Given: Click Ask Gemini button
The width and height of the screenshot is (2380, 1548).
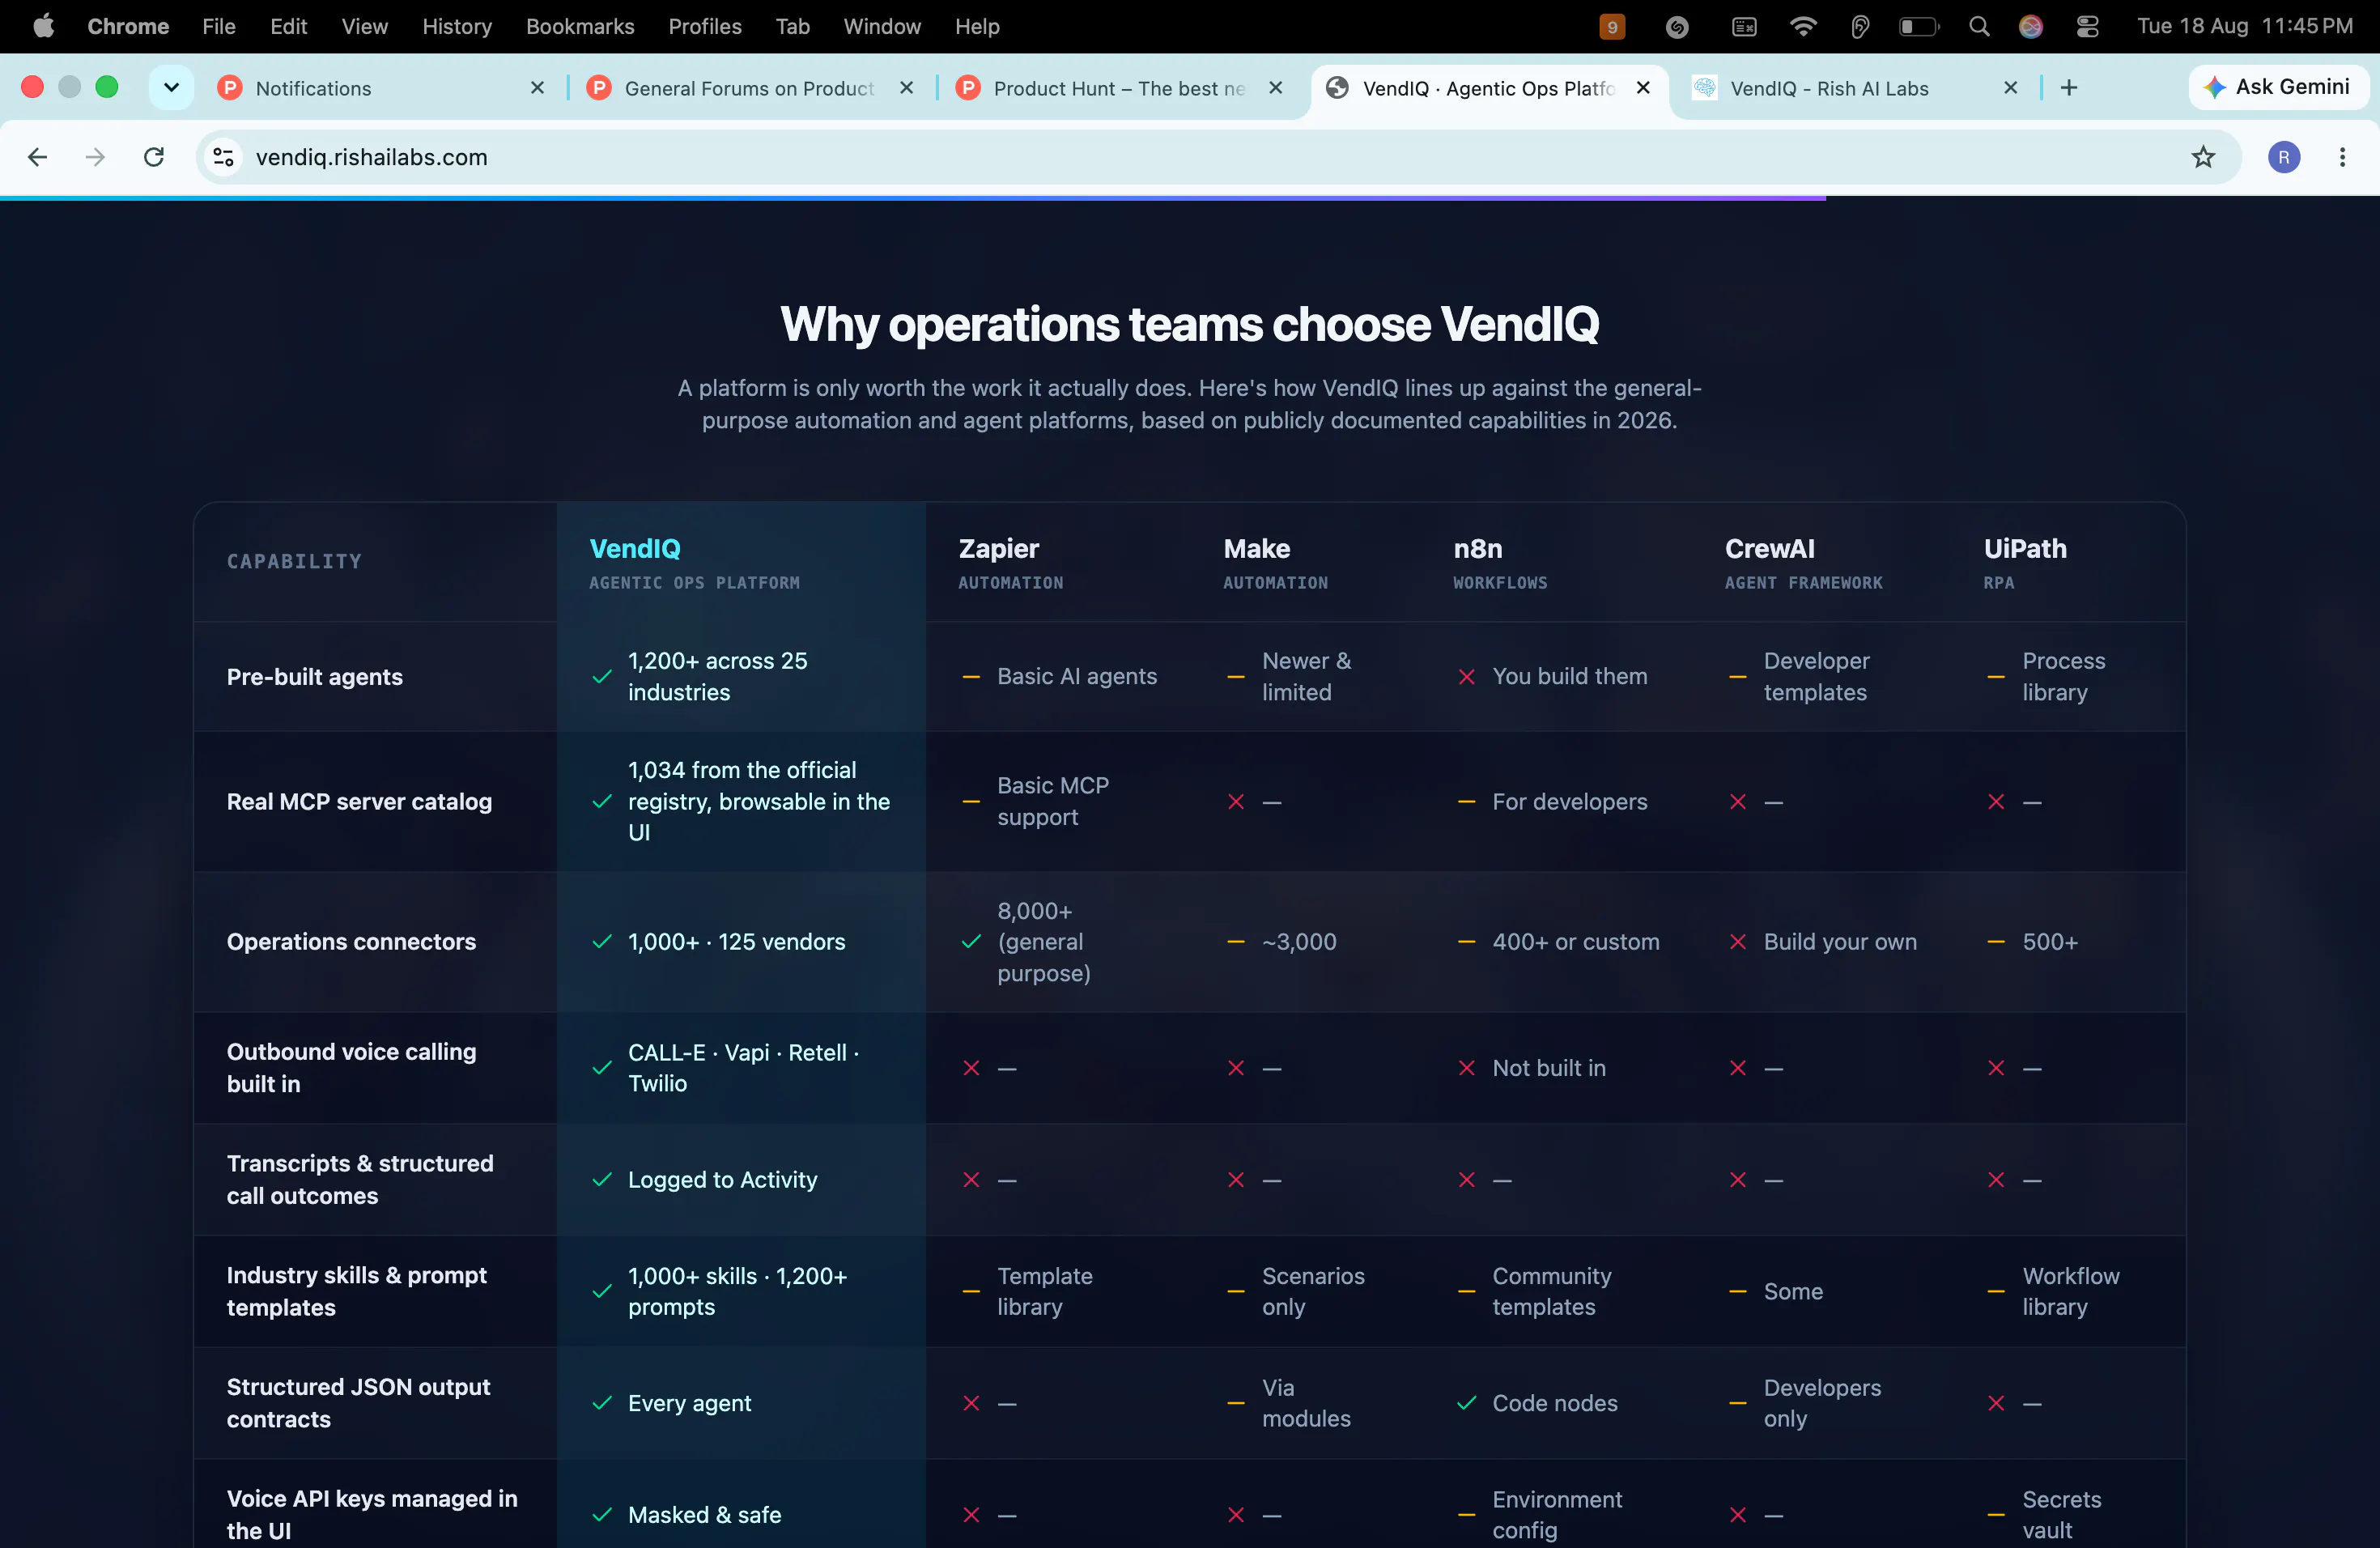Looking at the screenshot, I should [x=2277, y=87].
